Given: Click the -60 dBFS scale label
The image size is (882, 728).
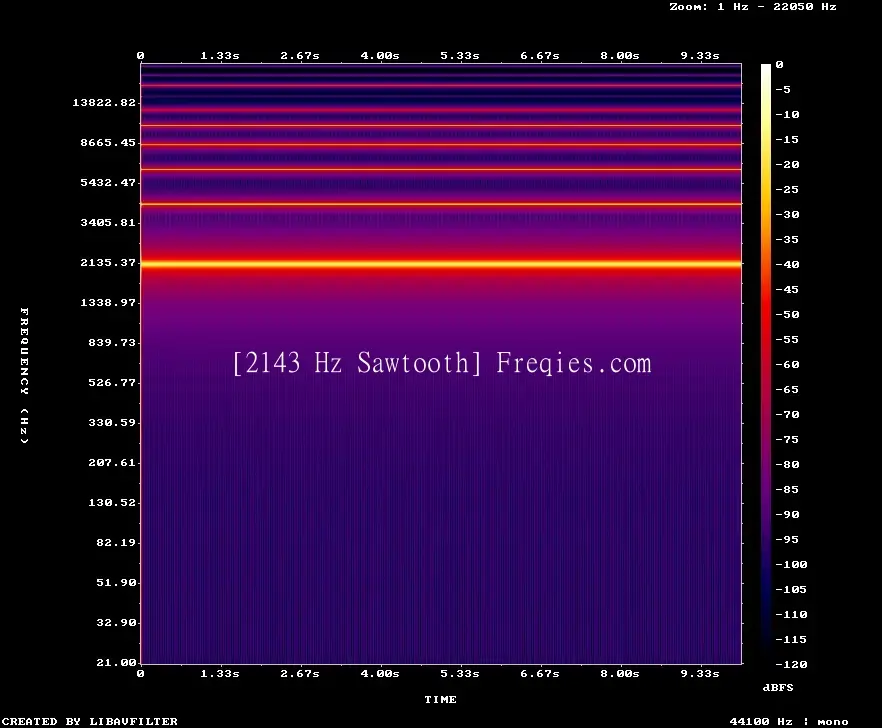Looking at the screenshot, I should (787, 365).
